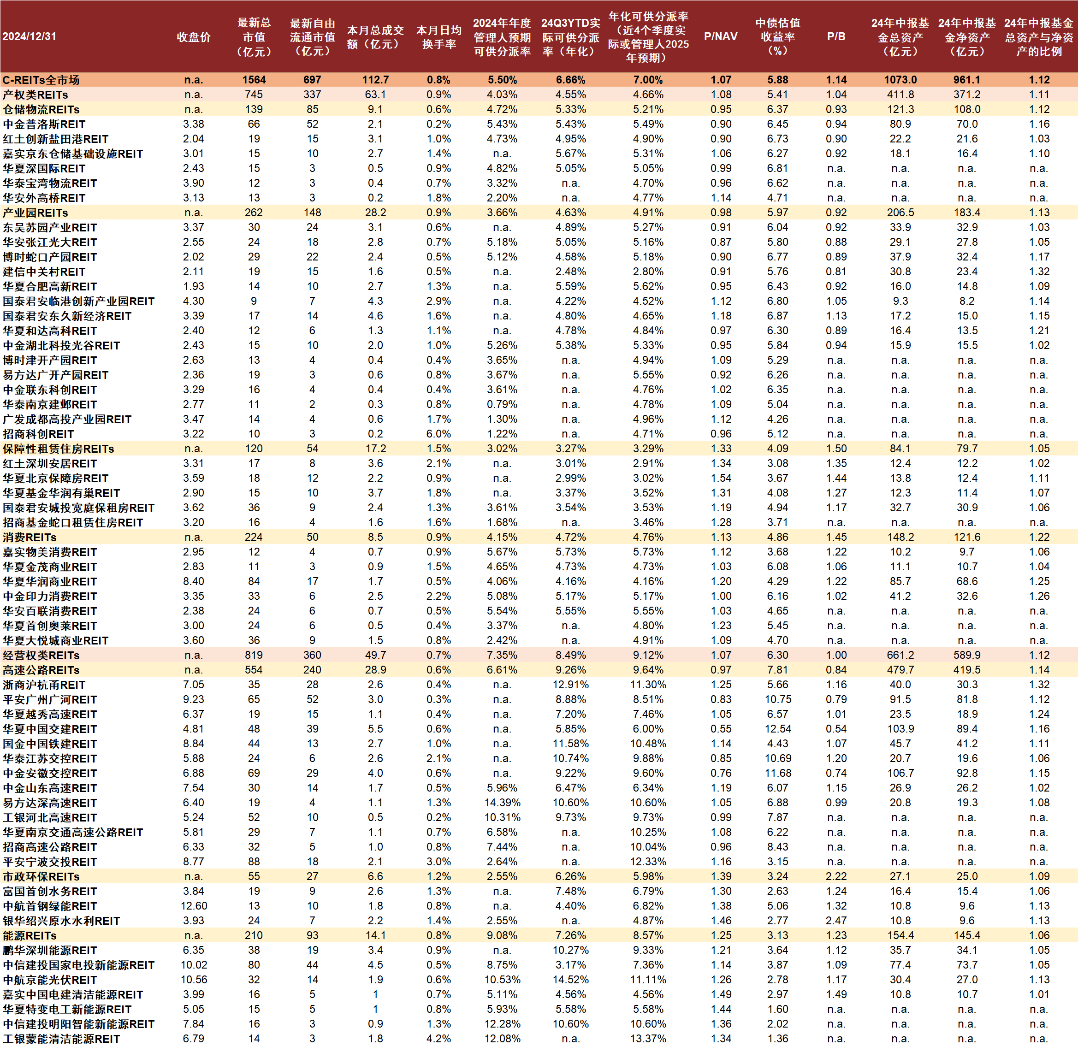The height and width of the screenshot is (1046, 1078).
Task: Select the 产业园REITs group row label
Action: [x=35, y=213]
